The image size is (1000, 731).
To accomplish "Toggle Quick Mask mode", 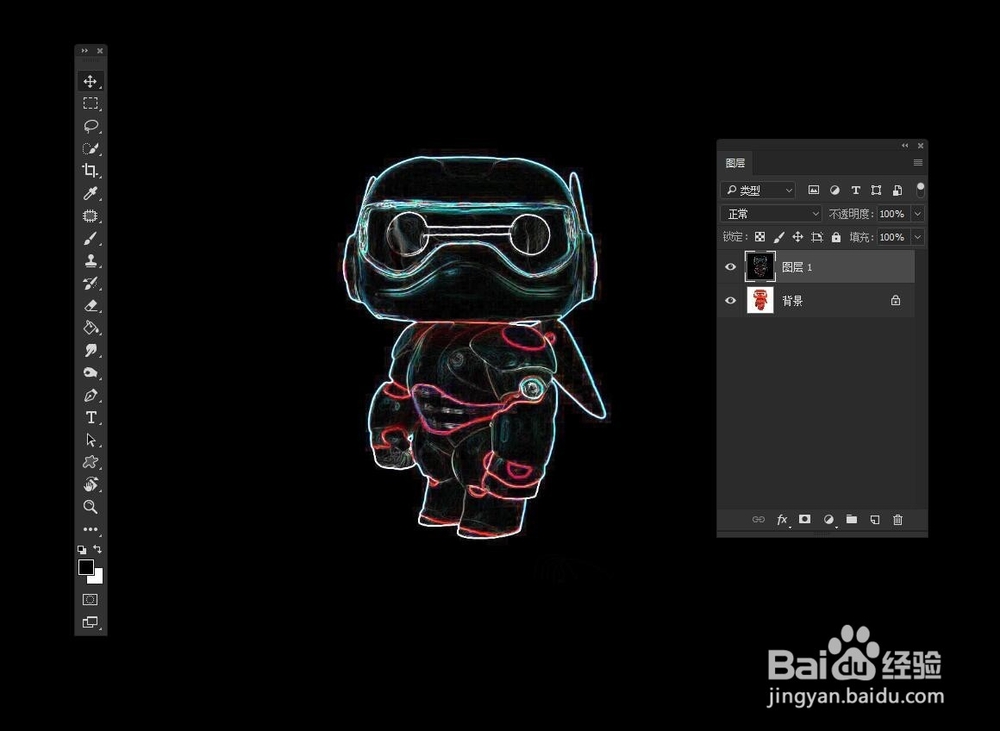I will tap(90, 600).
